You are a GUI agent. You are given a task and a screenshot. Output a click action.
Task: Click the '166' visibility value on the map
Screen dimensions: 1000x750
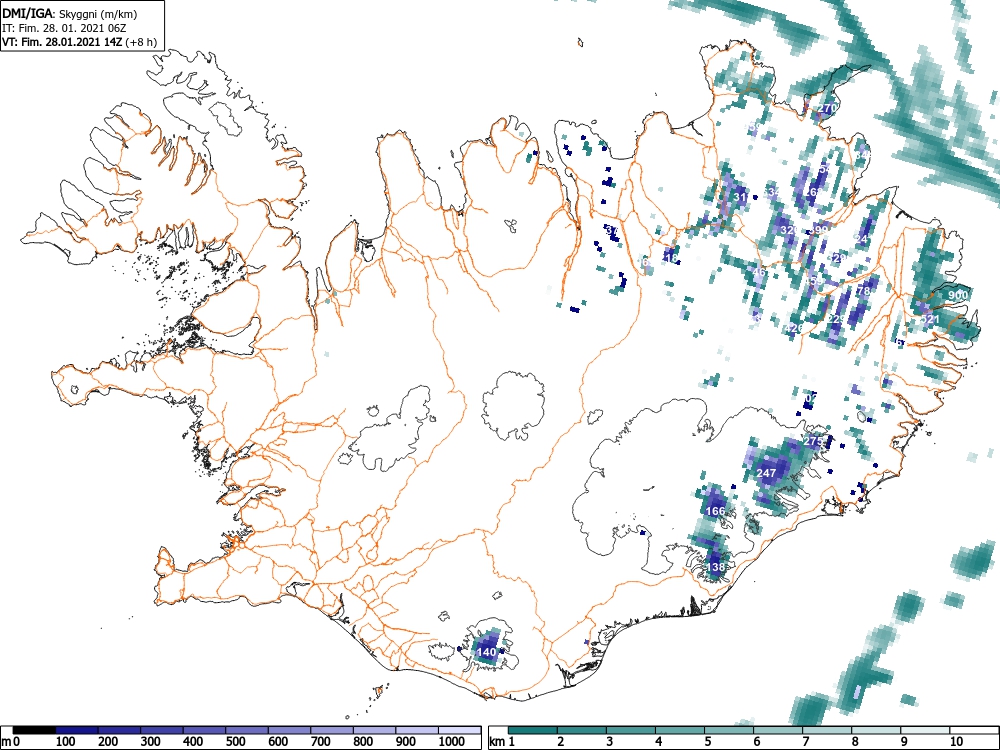(x=716, y=511)
